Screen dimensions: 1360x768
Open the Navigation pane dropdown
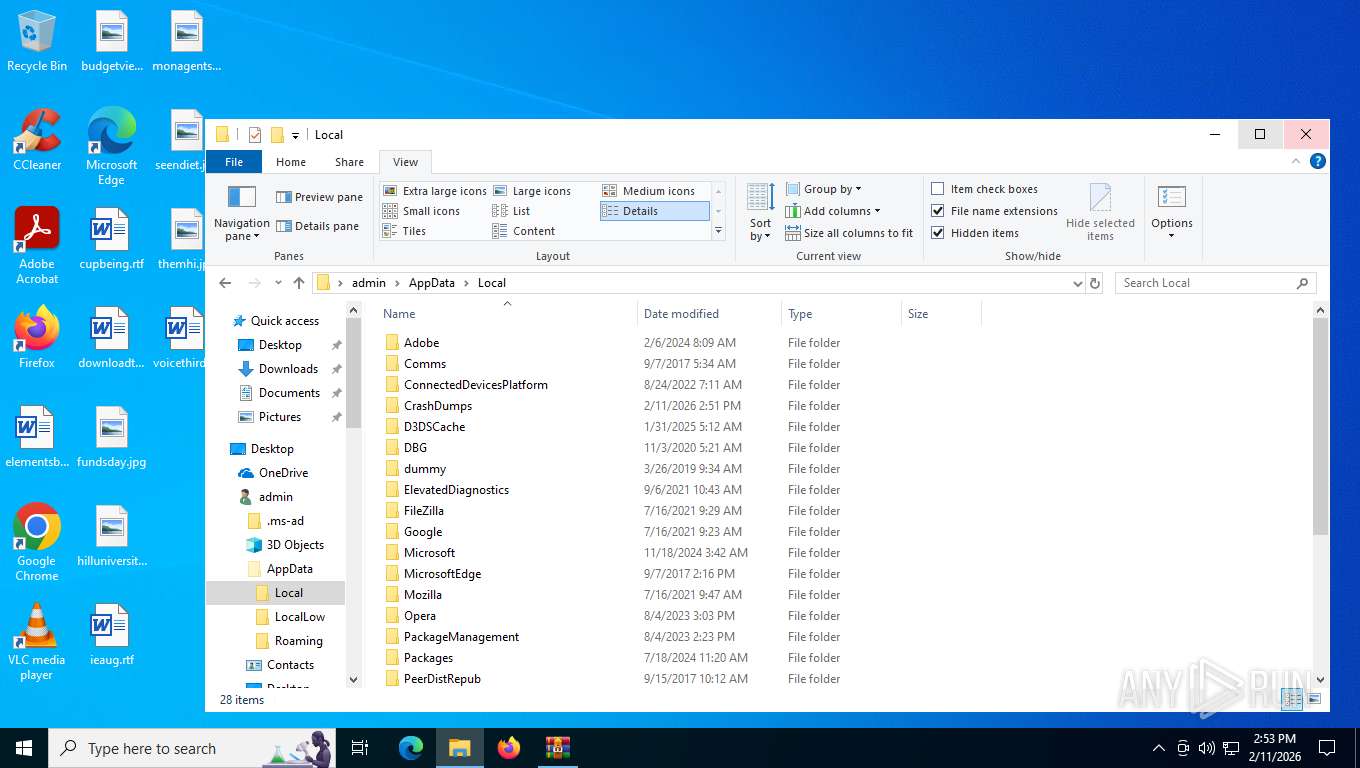241,213
